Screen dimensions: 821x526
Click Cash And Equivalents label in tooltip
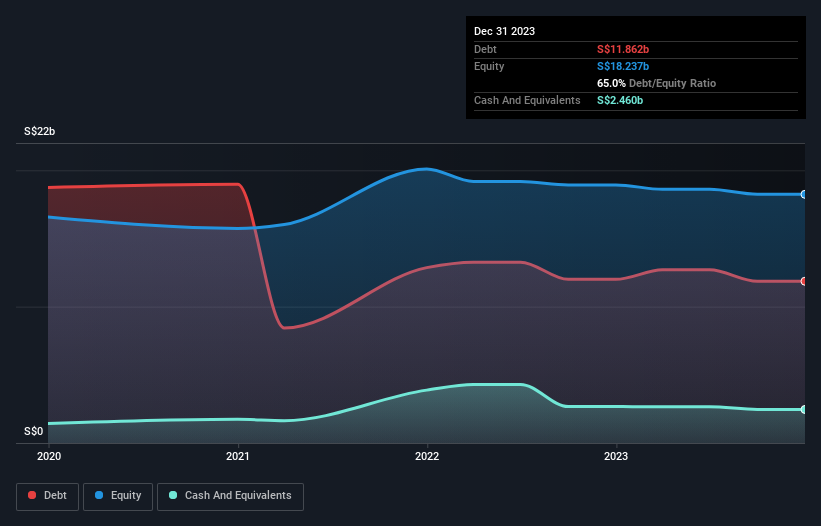(527, 100)
